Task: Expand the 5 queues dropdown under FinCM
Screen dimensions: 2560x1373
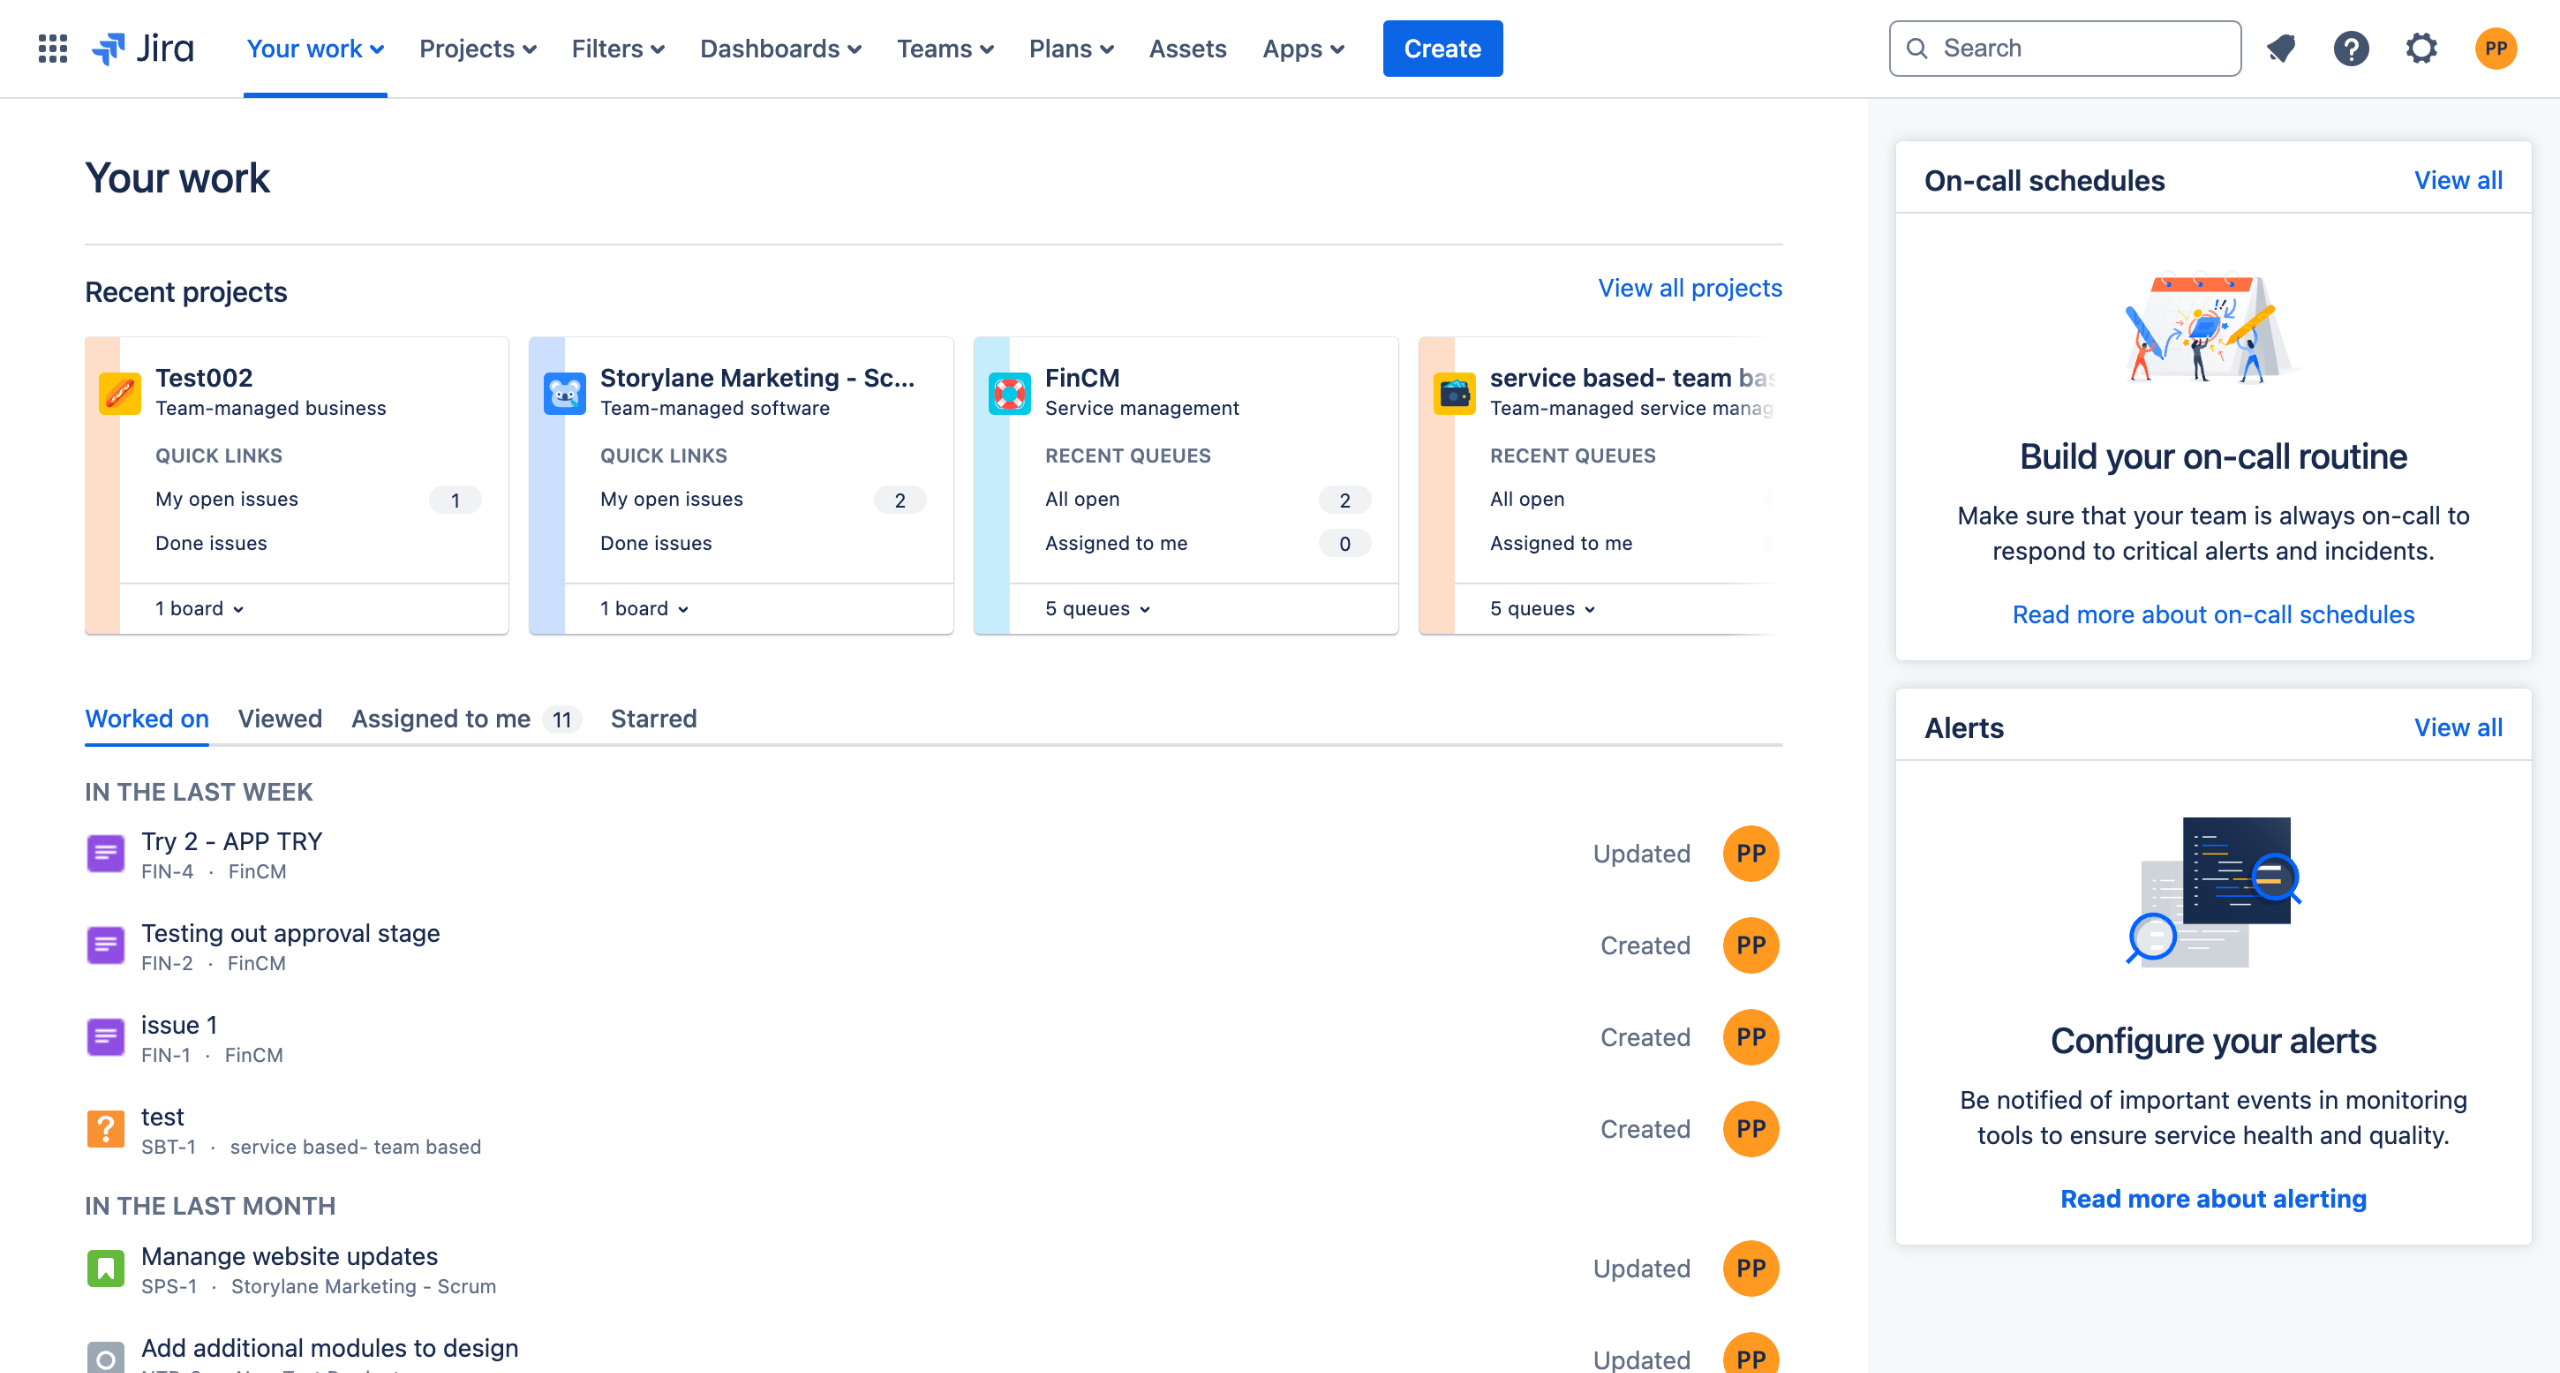Action: pyautogui.click(x=1098, y=608)
